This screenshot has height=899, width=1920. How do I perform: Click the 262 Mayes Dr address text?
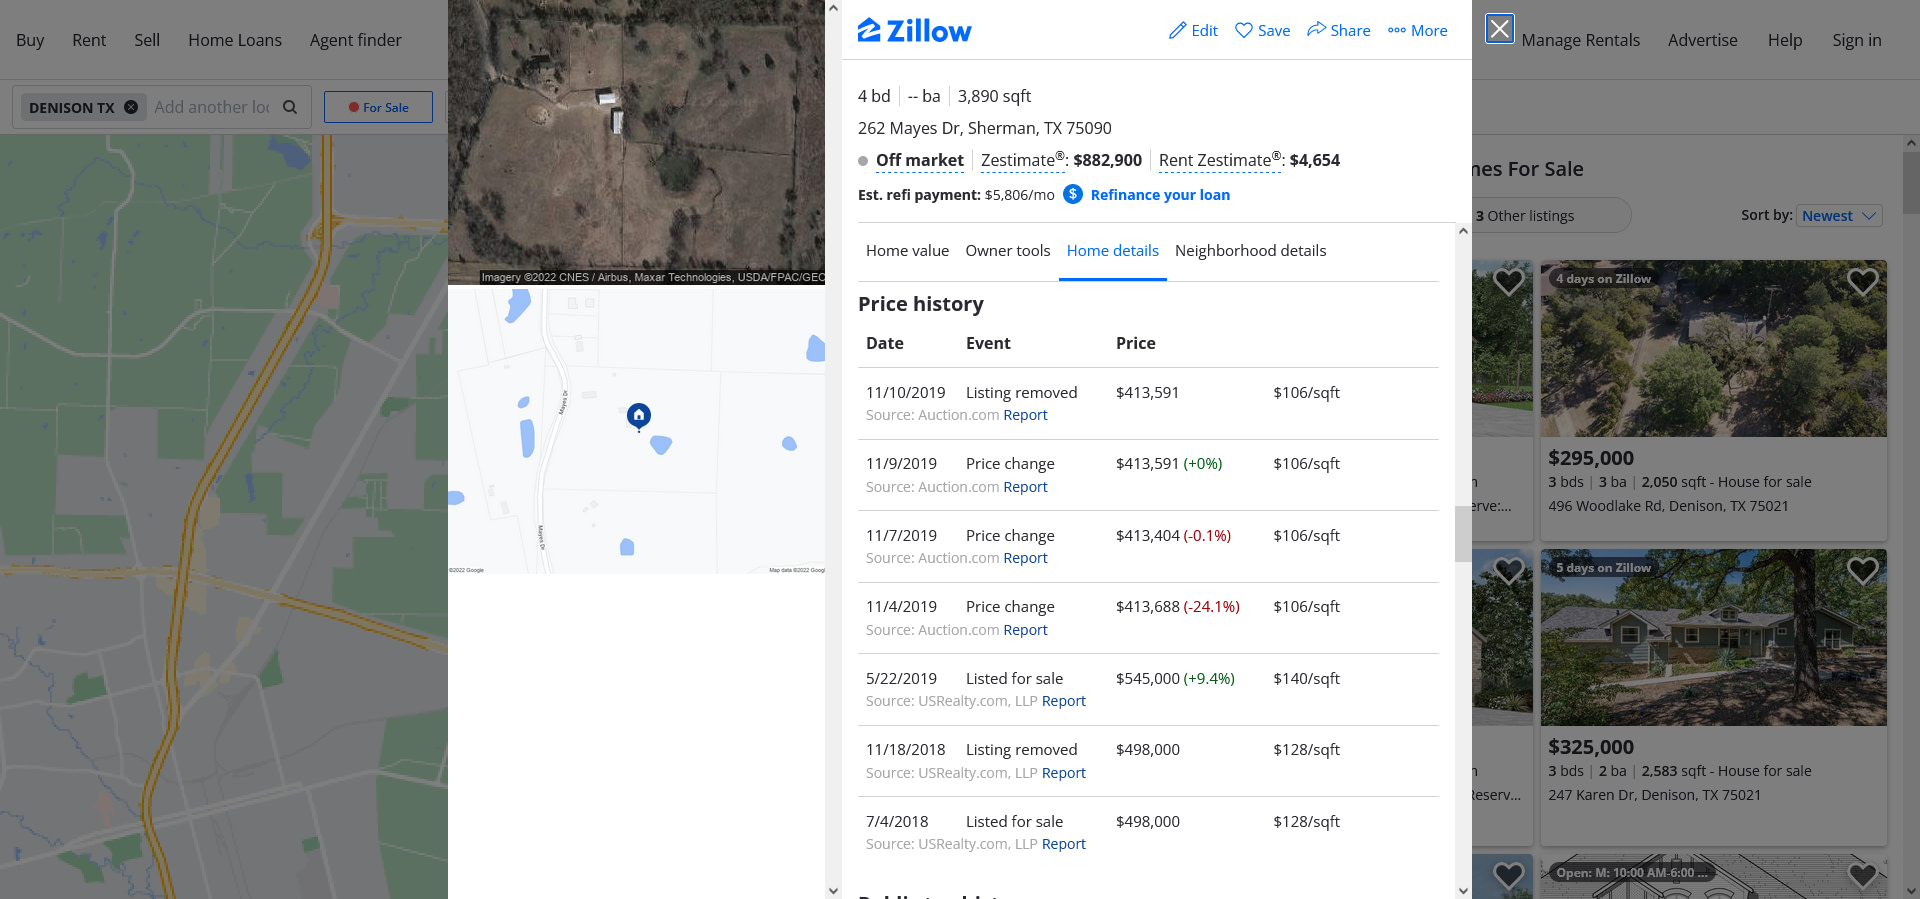(x=984, y=128)
